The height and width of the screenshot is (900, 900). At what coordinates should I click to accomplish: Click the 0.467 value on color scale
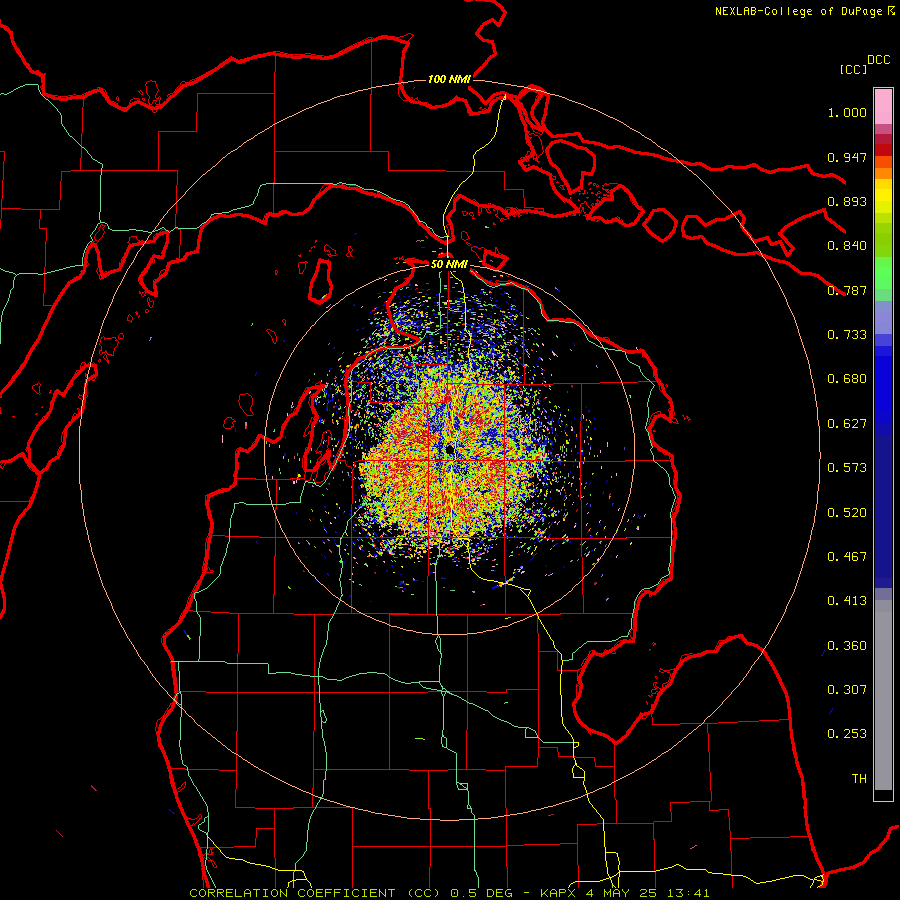pyautogui.click(x=847, y=557)
